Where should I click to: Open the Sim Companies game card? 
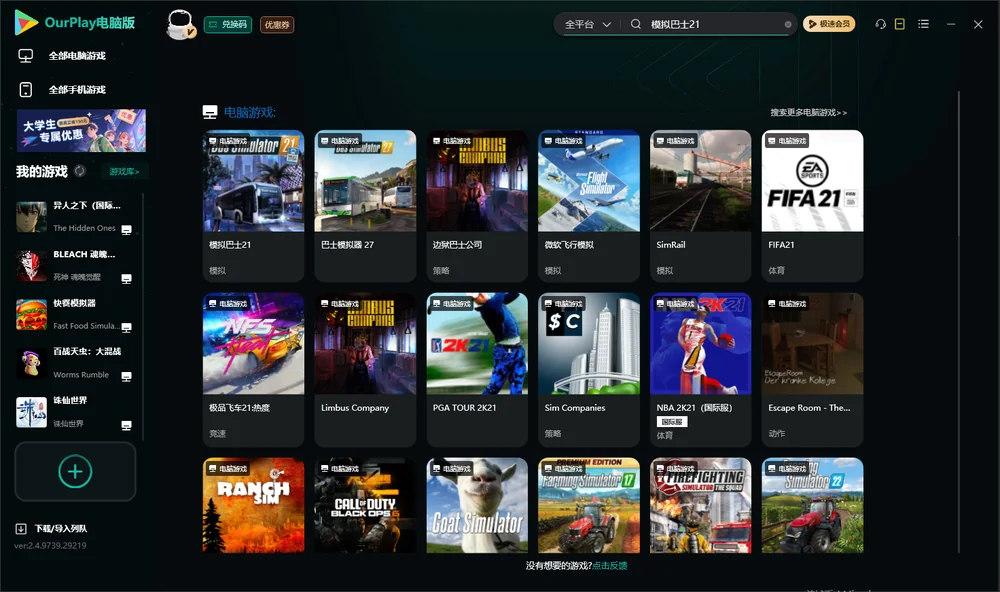(589, 369)
